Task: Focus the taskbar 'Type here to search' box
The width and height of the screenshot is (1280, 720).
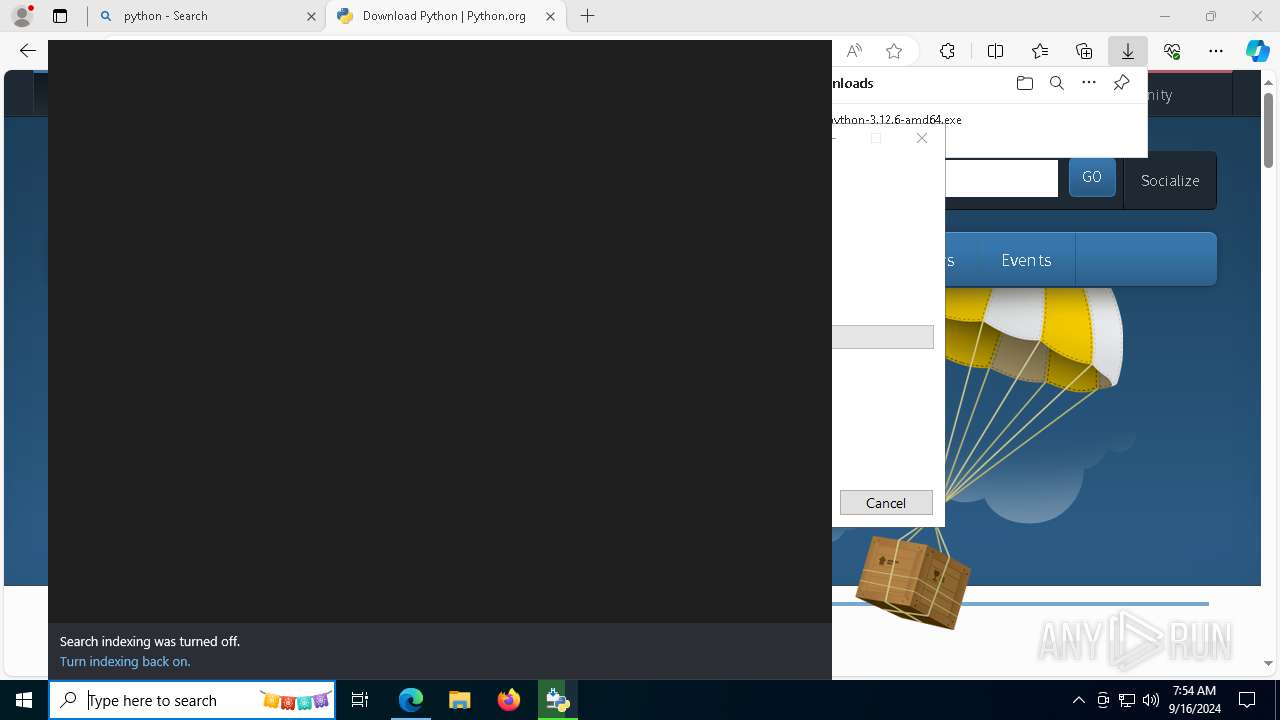Action: 192,700
